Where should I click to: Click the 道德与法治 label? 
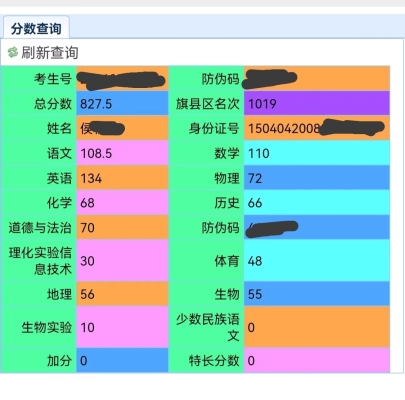pyautogui.click(x=40, y=228)
